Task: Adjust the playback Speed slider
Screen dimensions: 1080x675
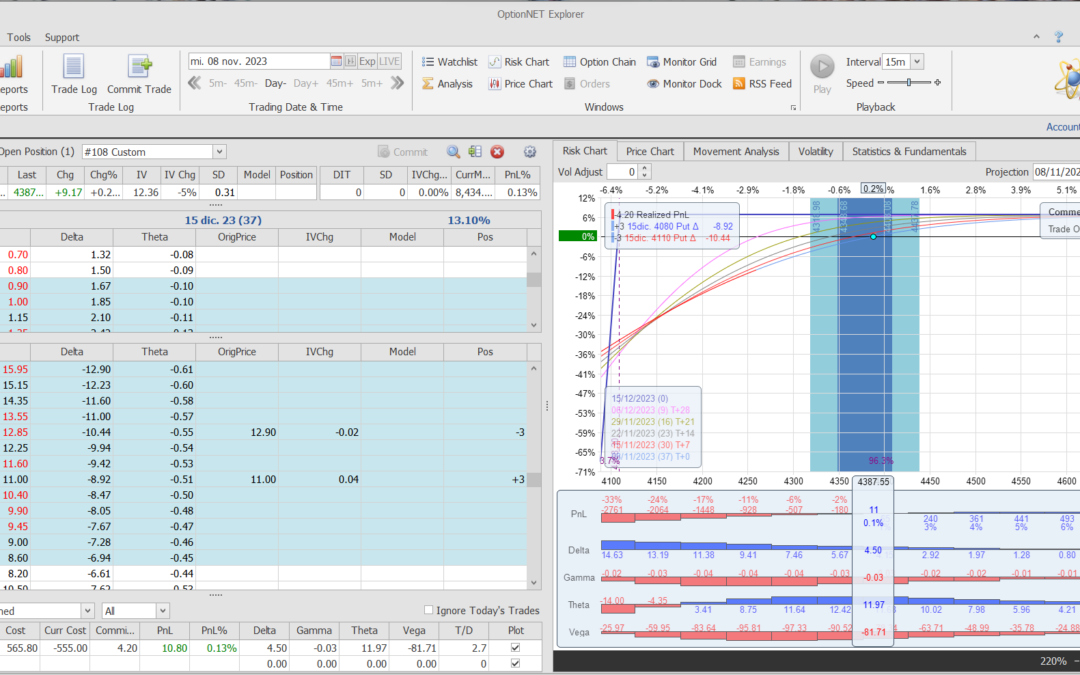Action: [909, 84]
